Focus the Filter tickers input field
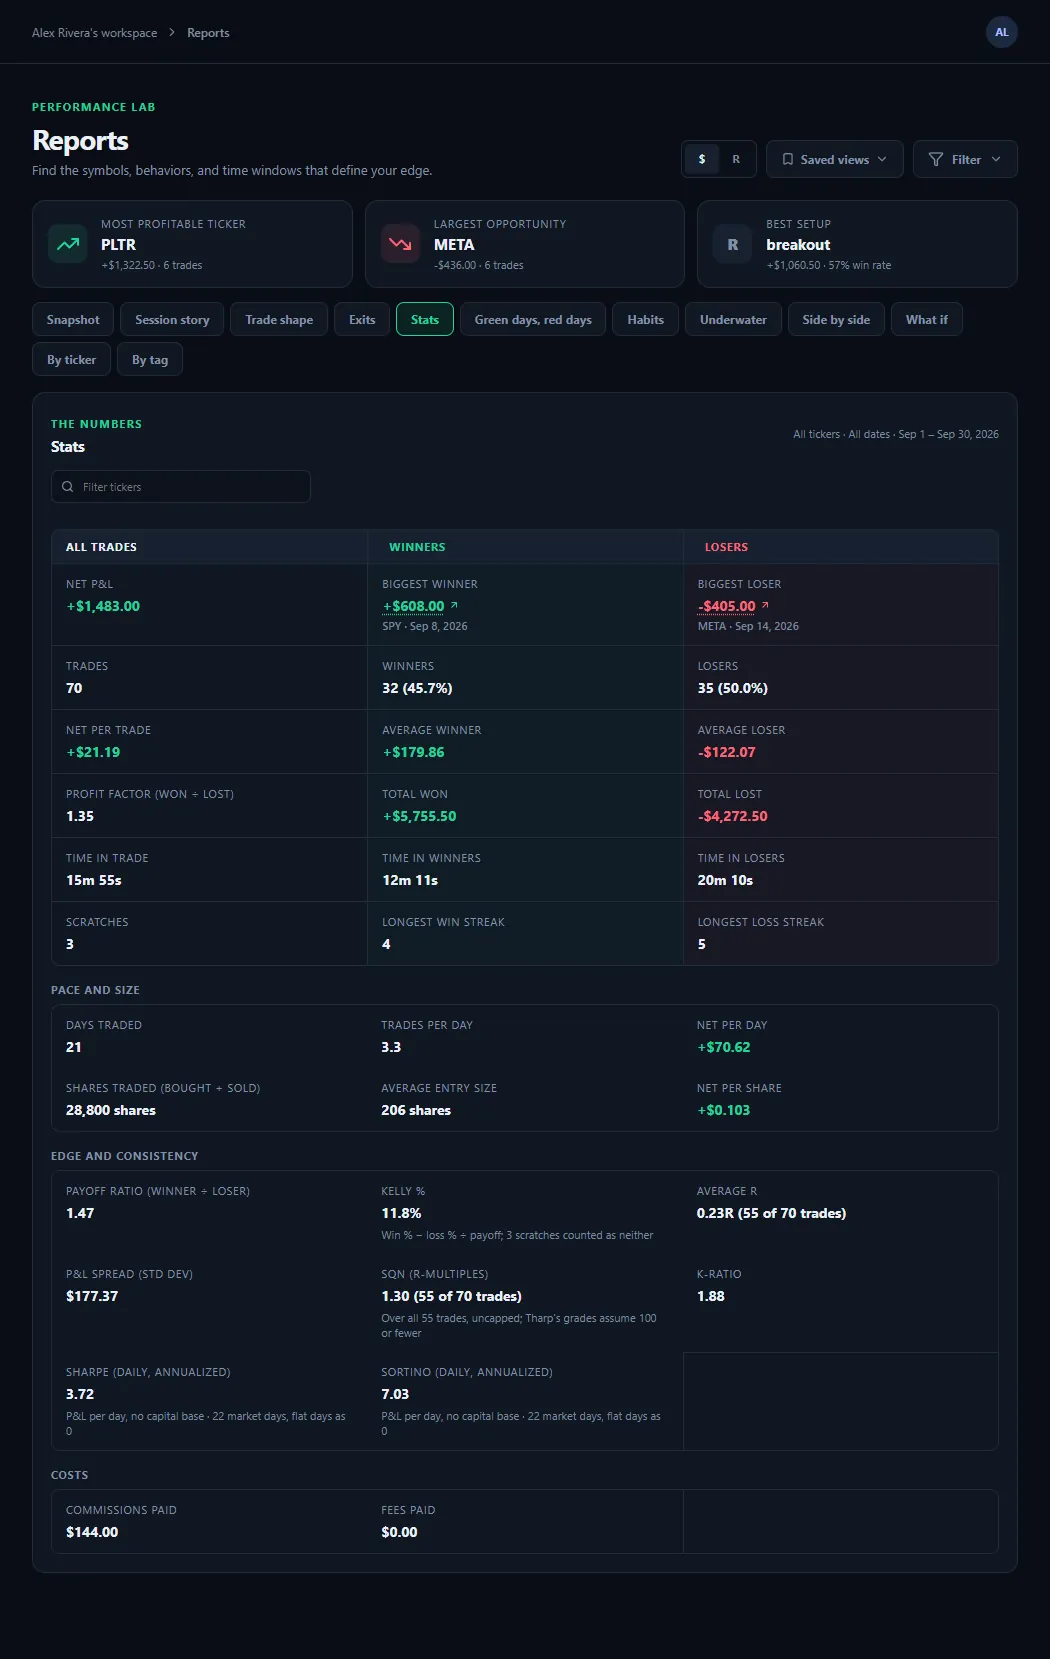 click(x=181, y=487)
